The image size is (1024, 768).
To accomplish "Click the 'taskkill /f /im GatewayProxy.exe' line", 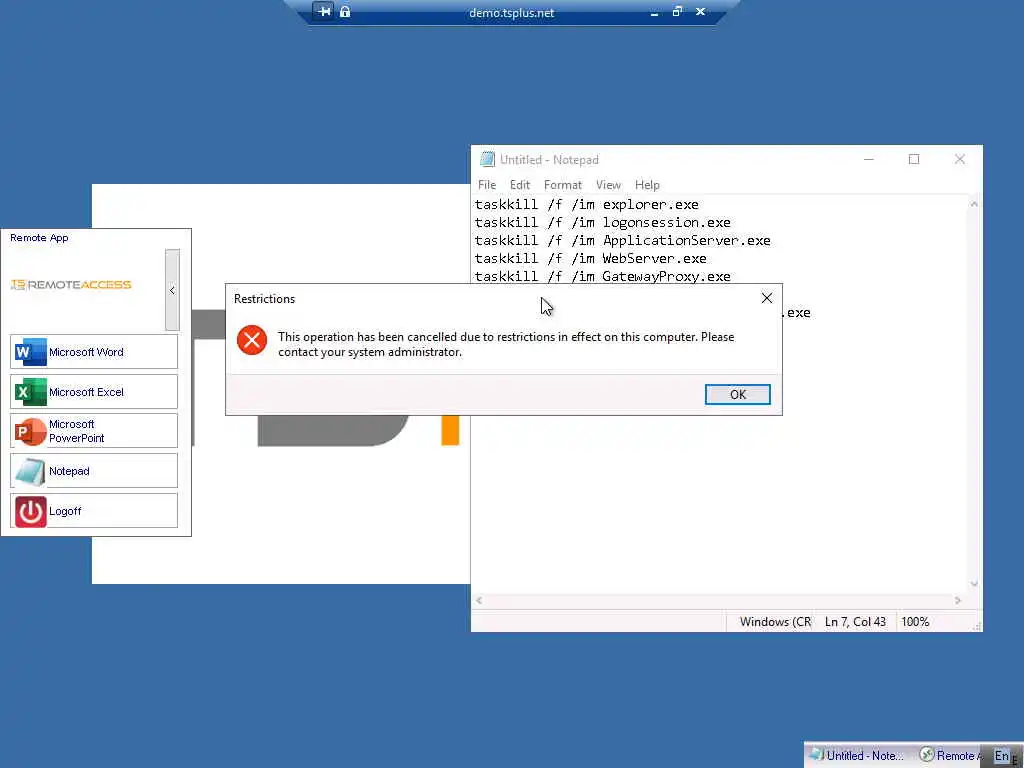I will click(x=602, y=276).
